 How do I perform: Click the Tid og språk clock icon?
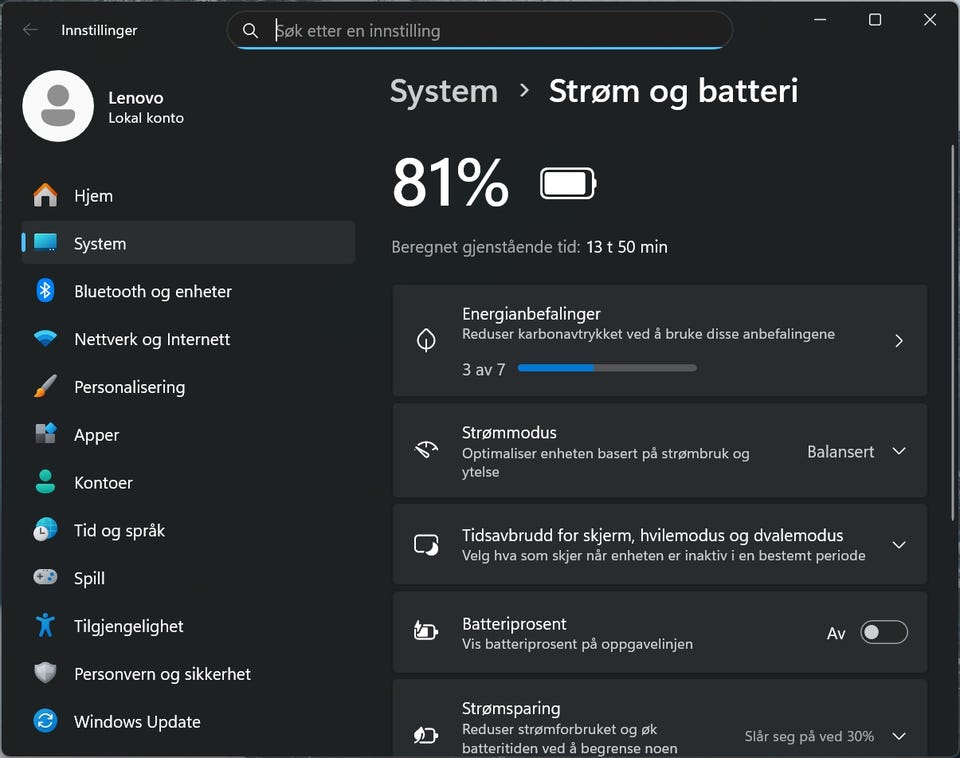pos(45,530)
